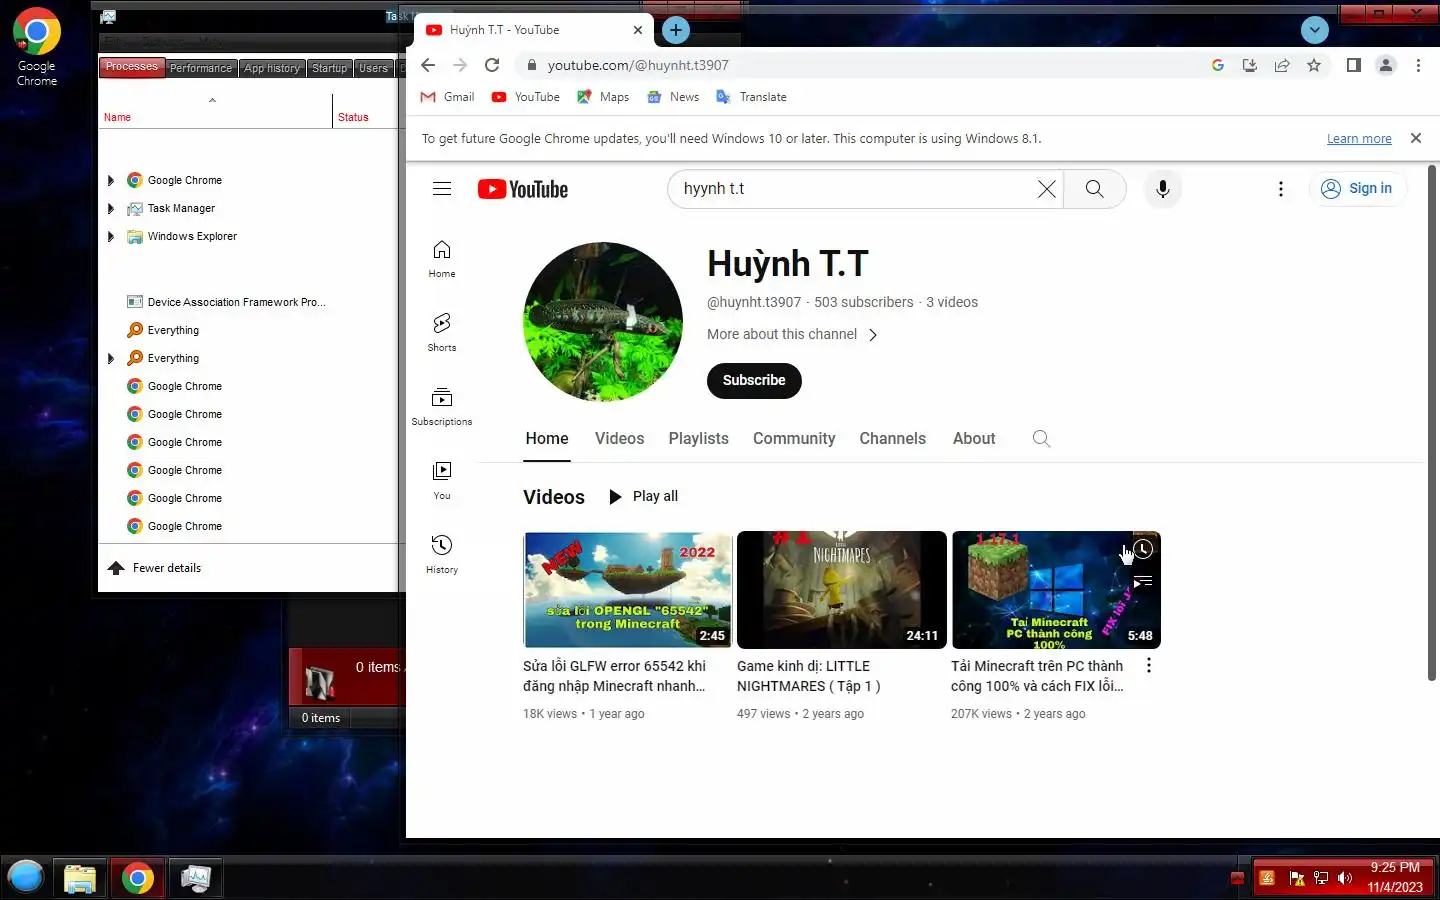Open Subscriptions in YouTube sidebar
This screenshot has height=900, width=1440.
tap(442, 407)
